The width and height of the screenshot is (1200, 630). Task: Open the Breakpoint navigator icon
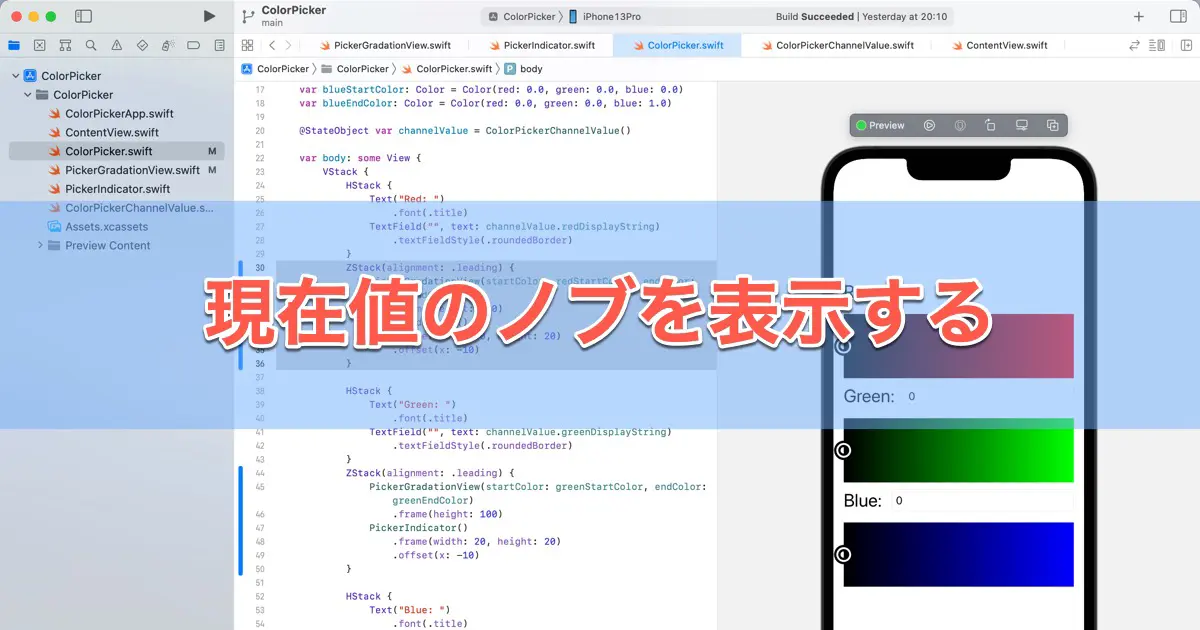194,45
